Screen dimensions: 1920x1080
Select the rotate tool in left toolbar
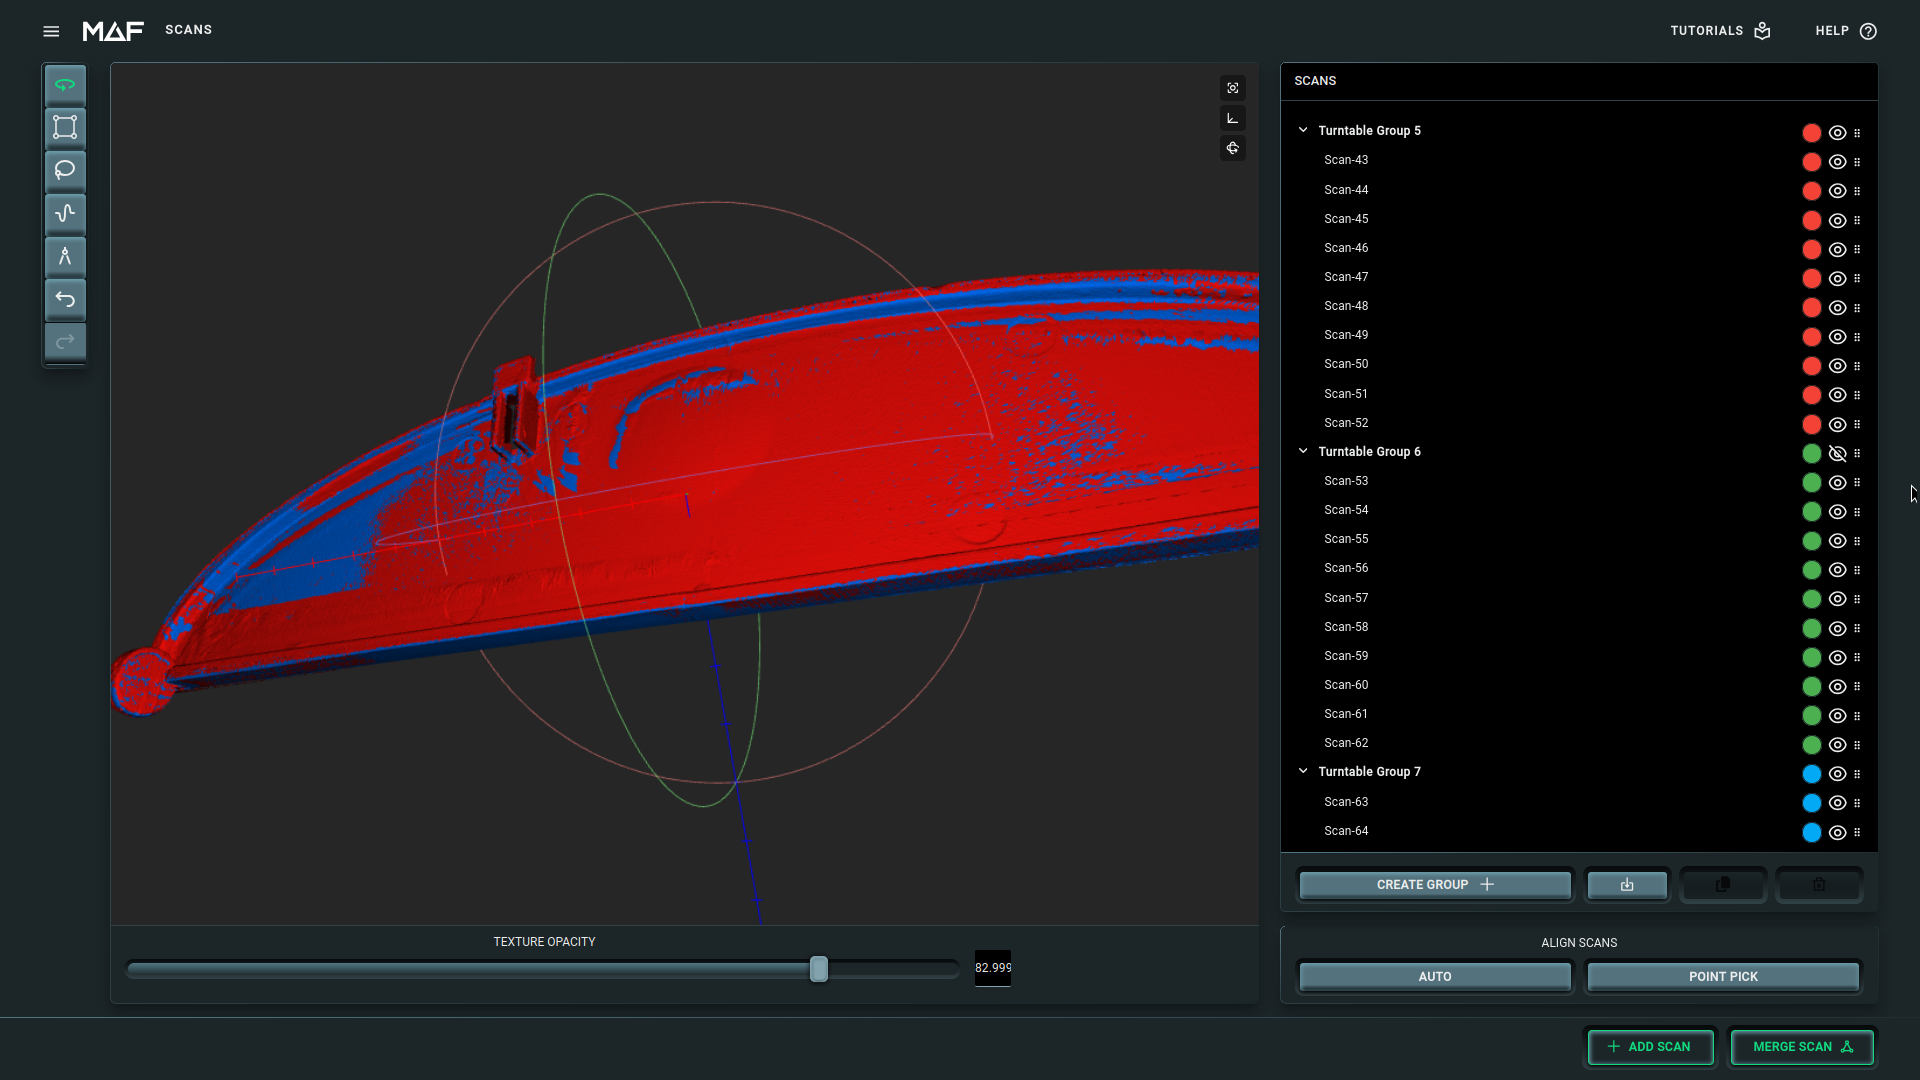(65, 85)
